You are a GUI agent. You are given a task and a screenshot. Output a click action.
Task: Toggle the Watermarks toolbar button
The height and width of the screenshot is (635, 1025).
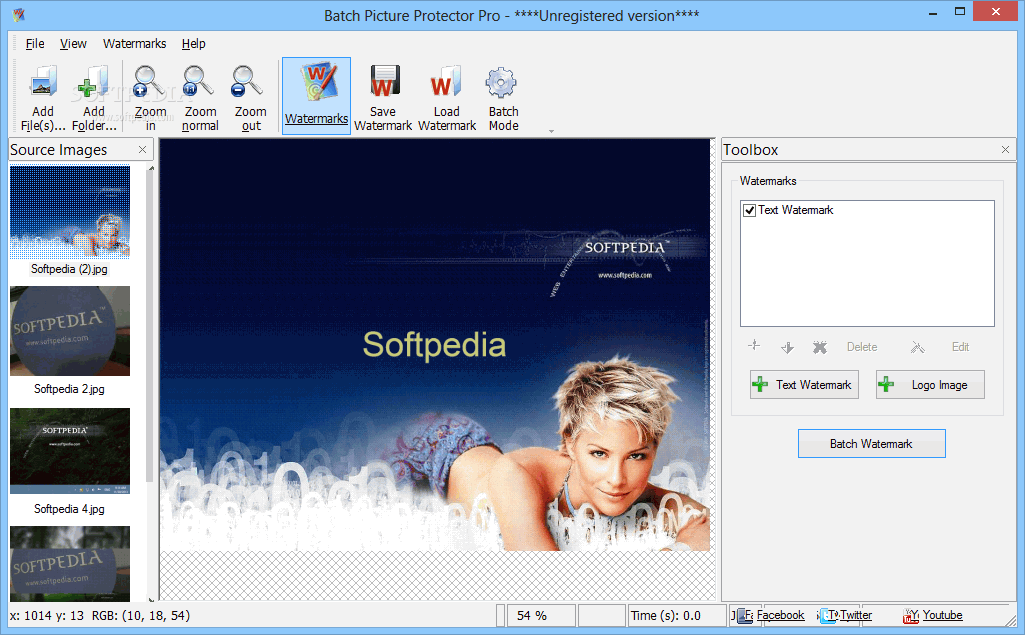pyautogui.click(x=316, y=95)
